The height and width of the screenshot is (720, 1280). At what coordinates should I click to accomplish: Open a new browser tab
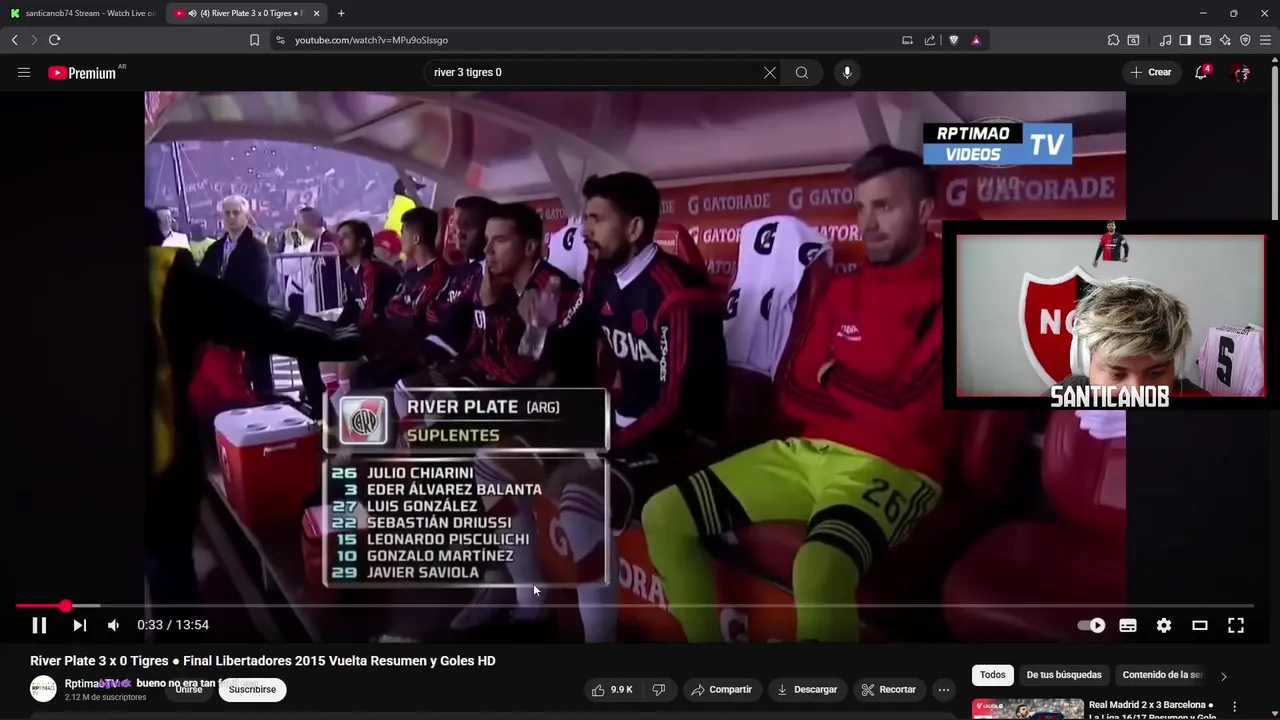[341, 13]
